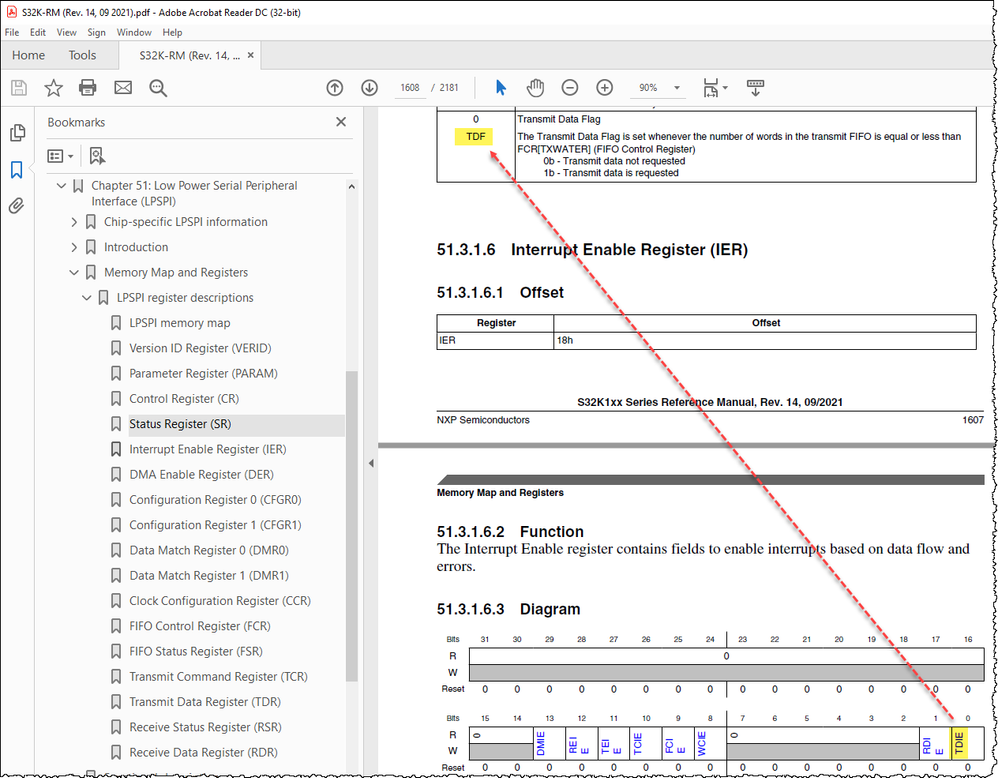The image size is (998, 778).
Task: Switch to the Home tab
Action: 28,55
